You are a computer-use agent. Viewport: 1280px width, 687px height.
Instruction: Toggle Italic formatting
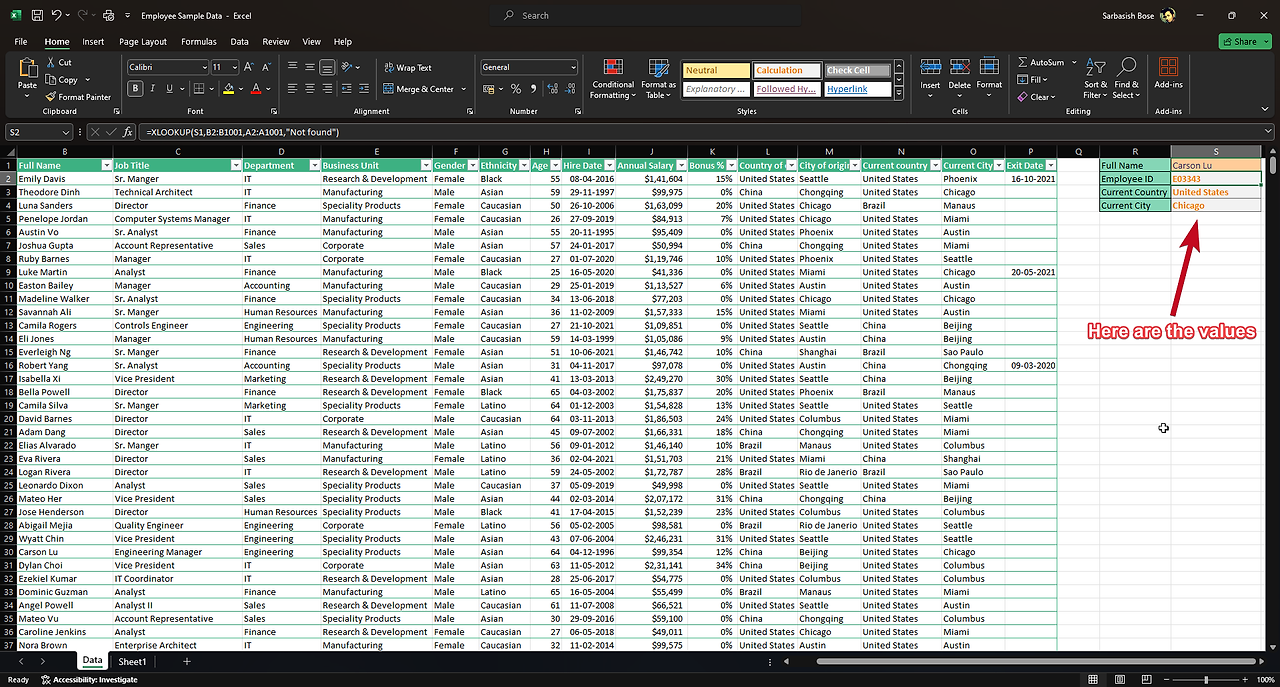[153, 89]
